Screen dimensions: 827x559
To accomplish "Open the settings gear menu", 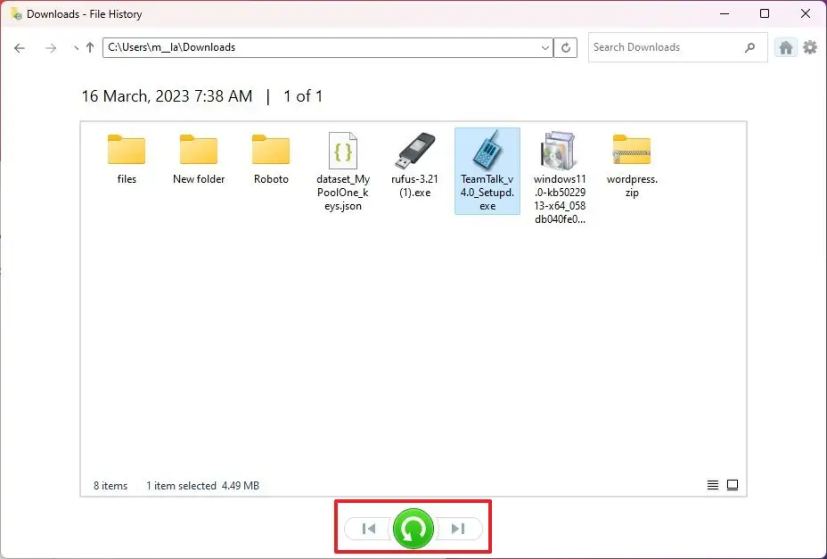I will 810,47.
